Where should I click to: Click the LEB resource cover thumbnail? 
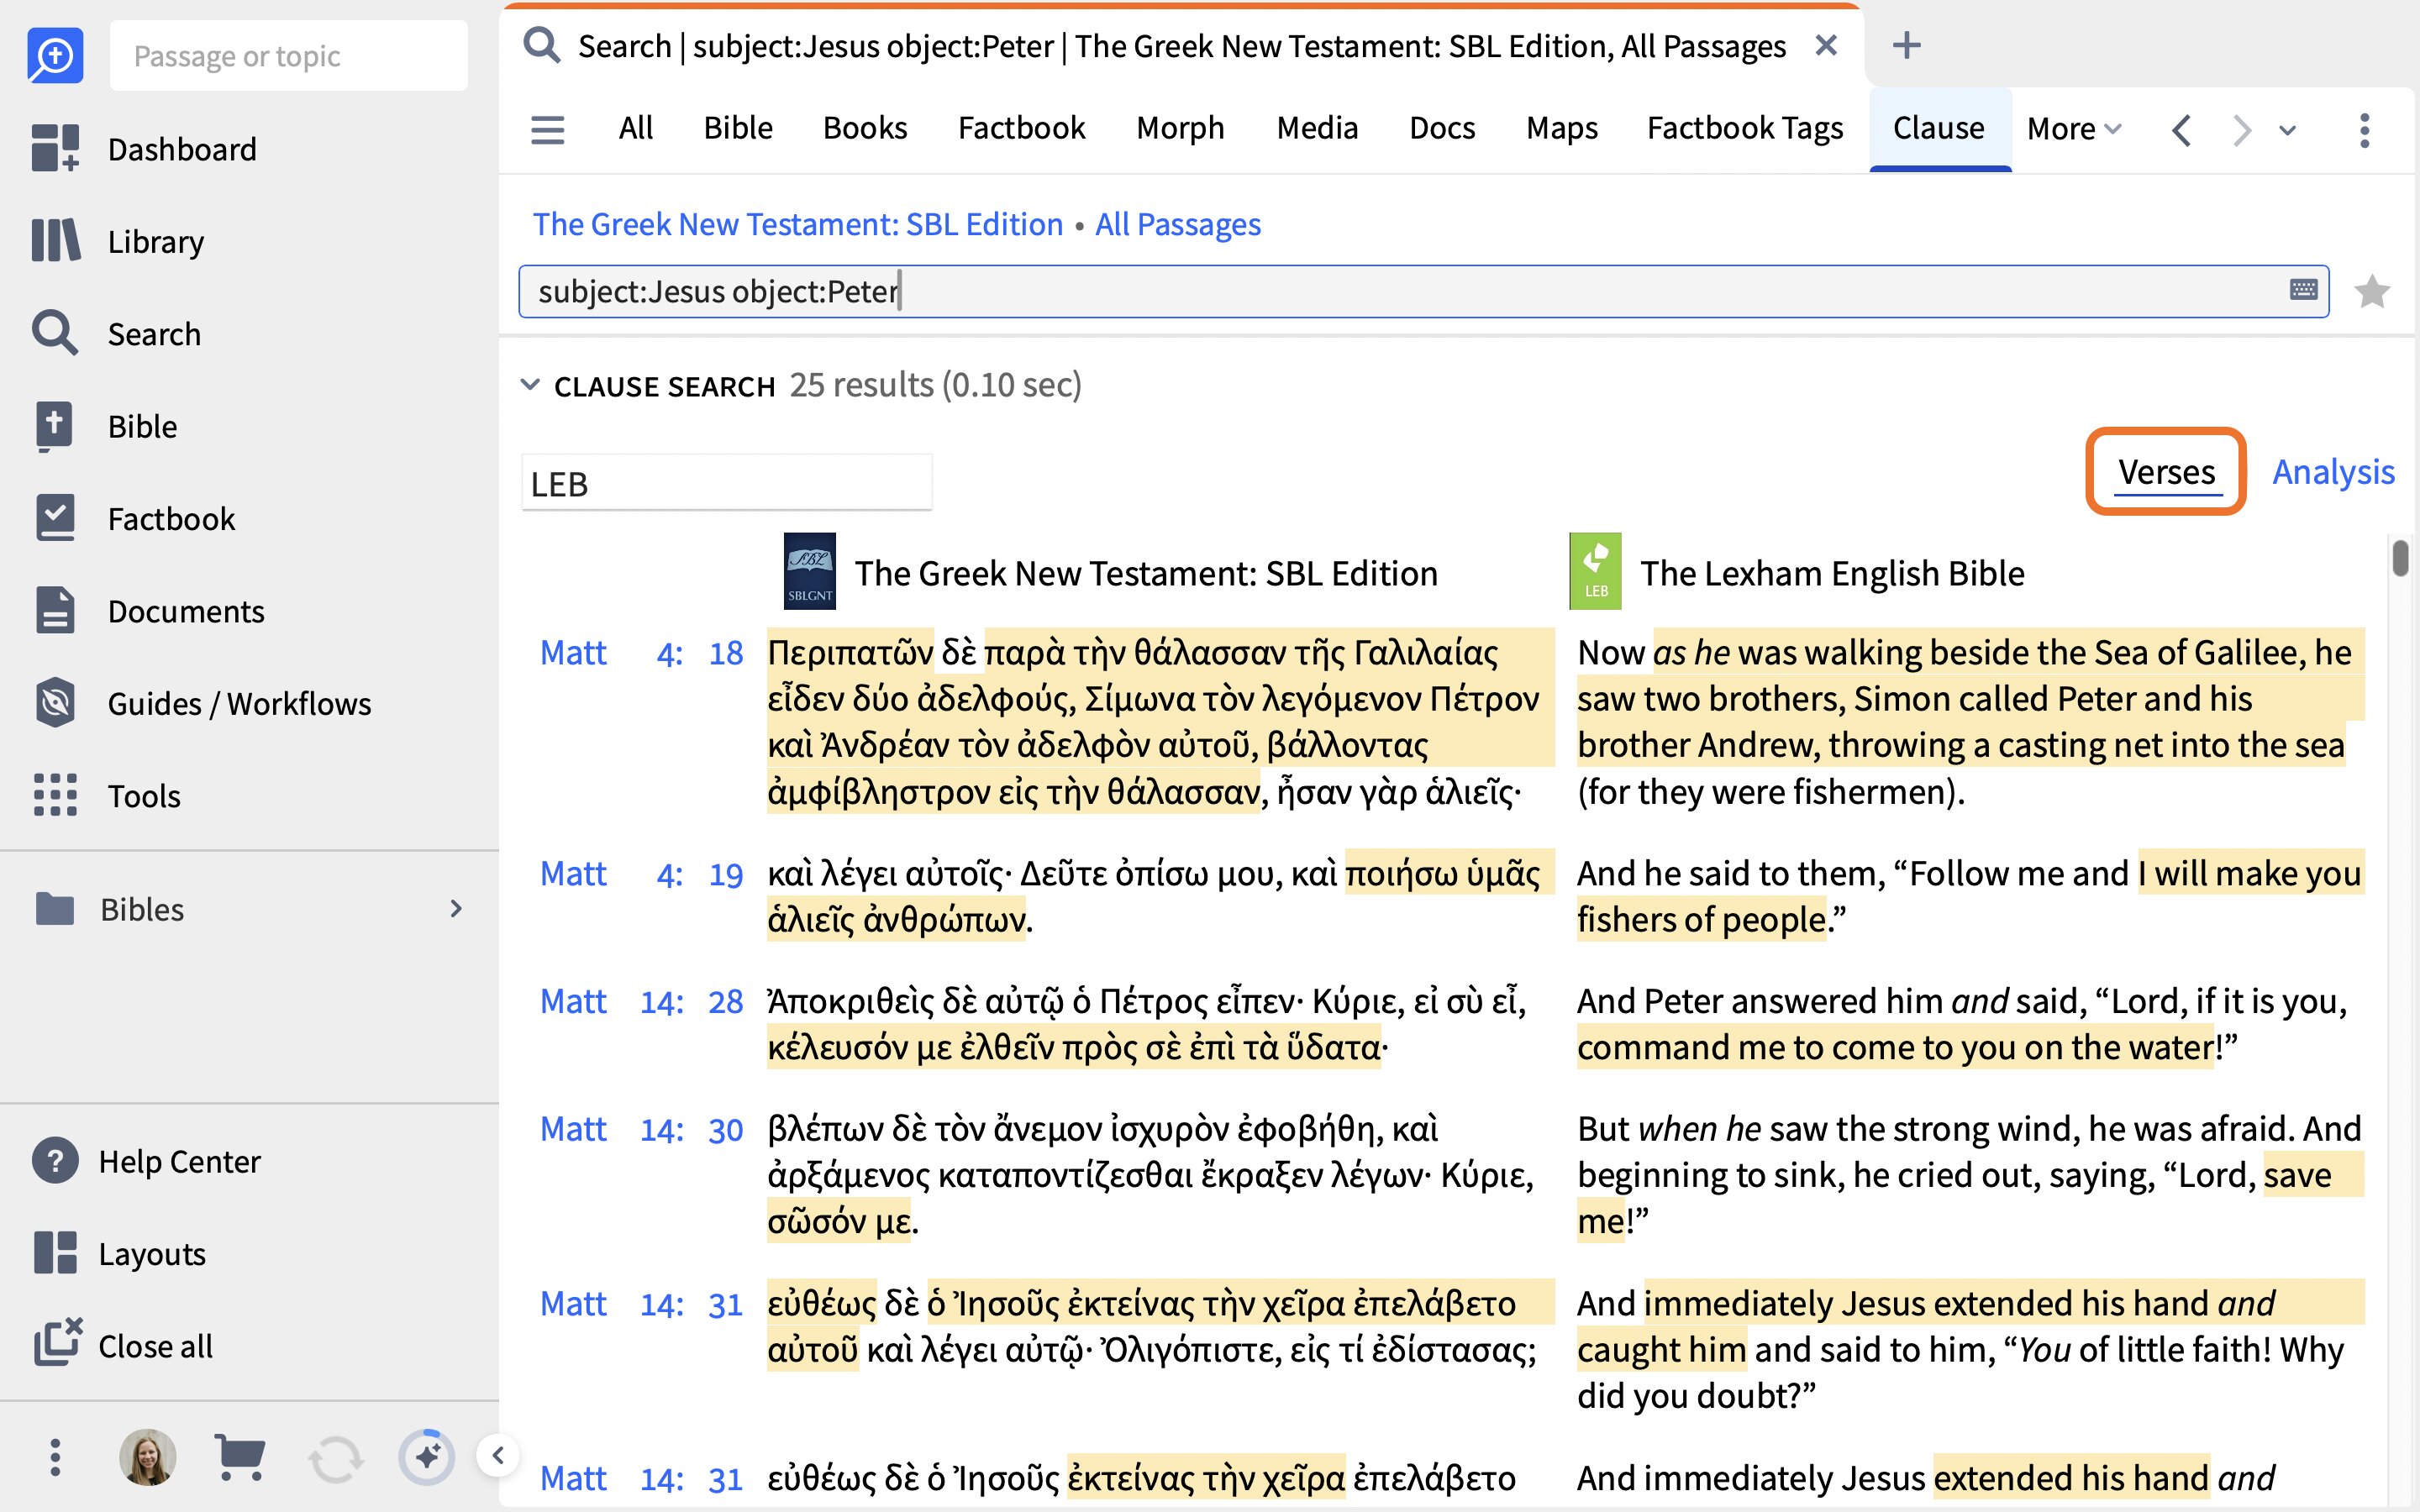(1595, 571)
